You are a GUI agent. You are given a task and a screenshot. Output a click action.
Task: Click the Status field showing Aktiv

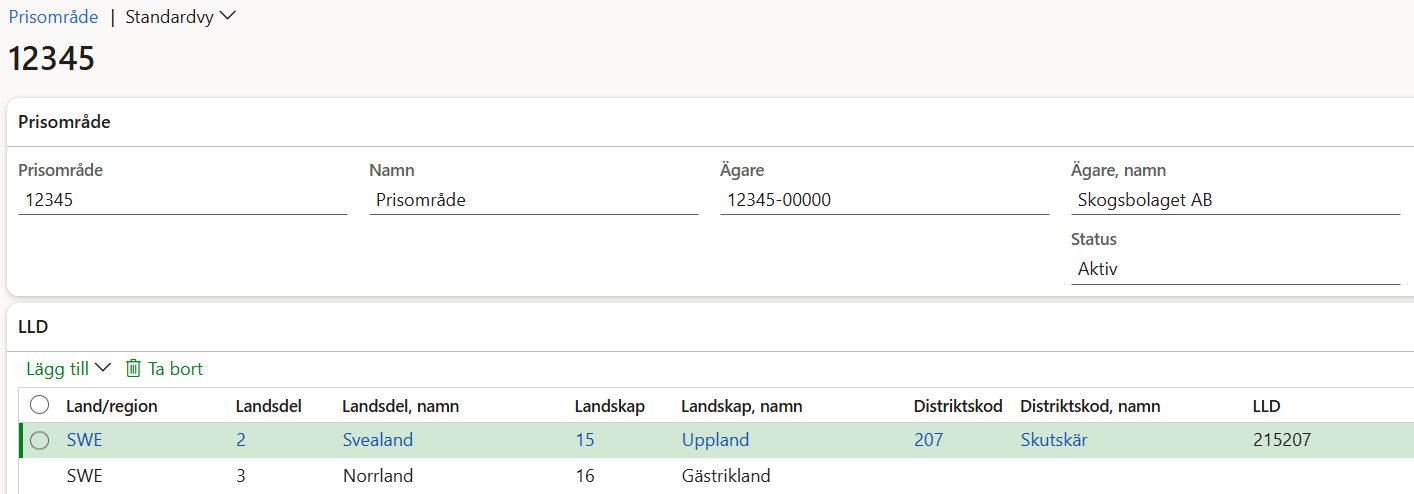click(1235, 269)
